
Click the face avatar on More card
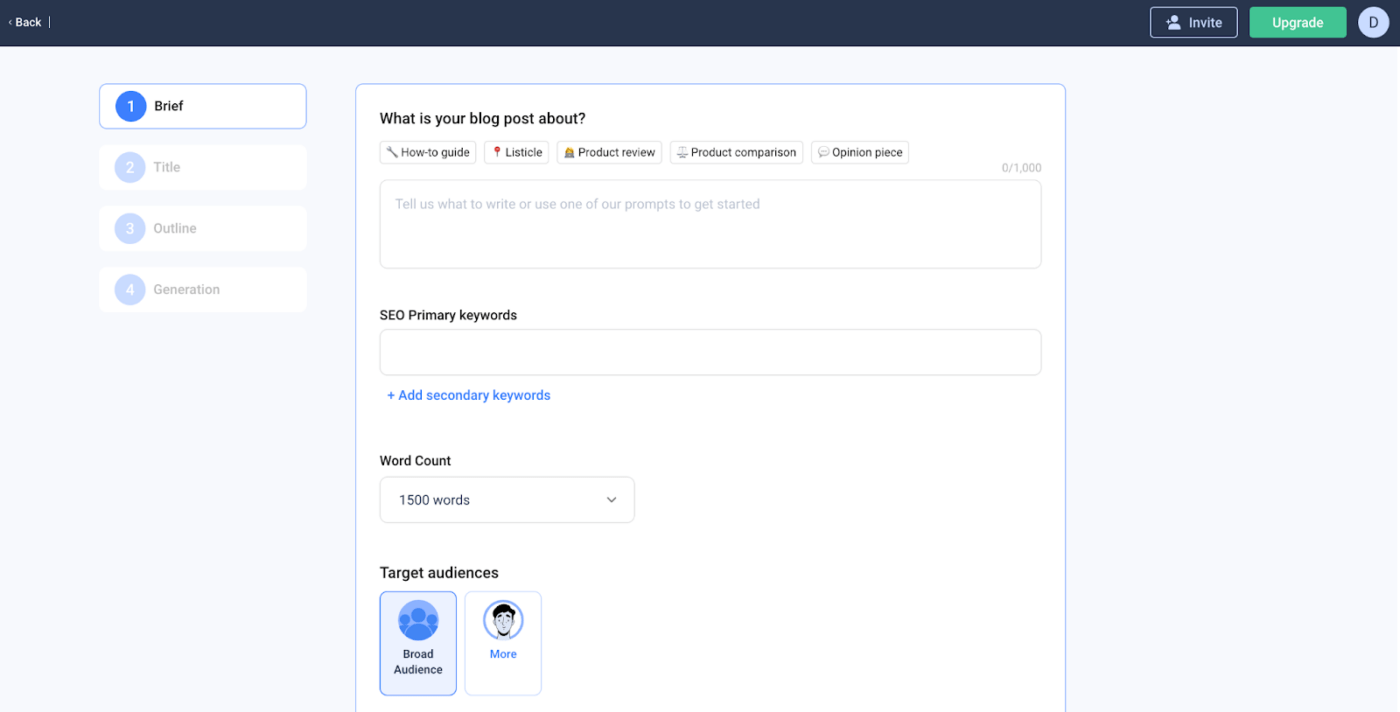click(x=503, y=620)
